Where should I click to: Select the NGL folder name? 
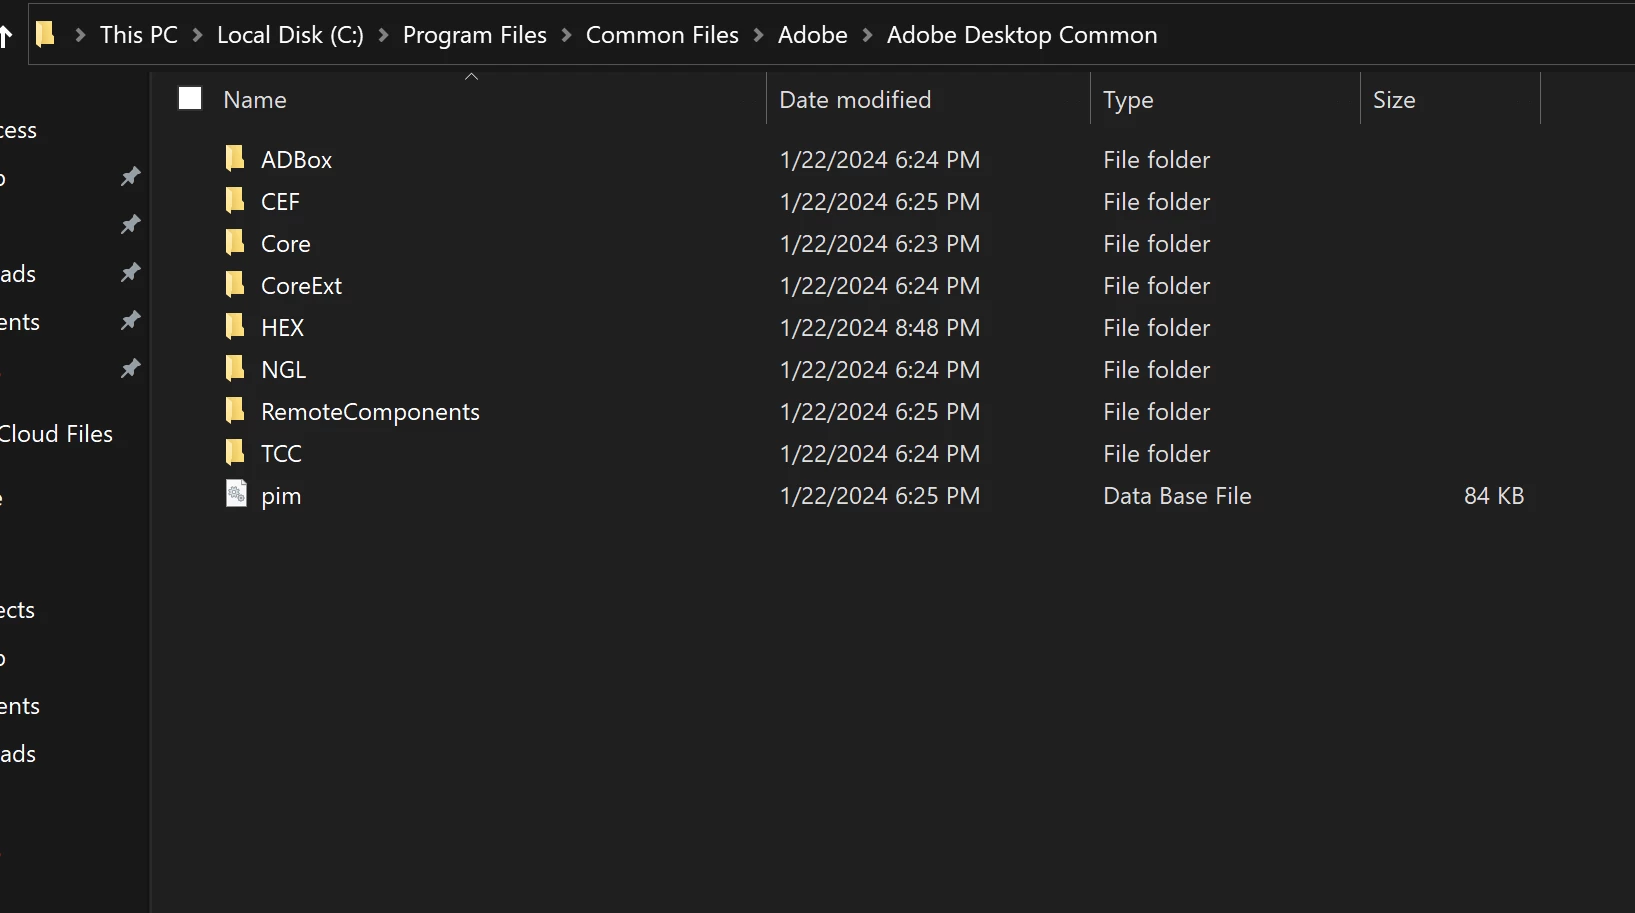coord(283,370)
